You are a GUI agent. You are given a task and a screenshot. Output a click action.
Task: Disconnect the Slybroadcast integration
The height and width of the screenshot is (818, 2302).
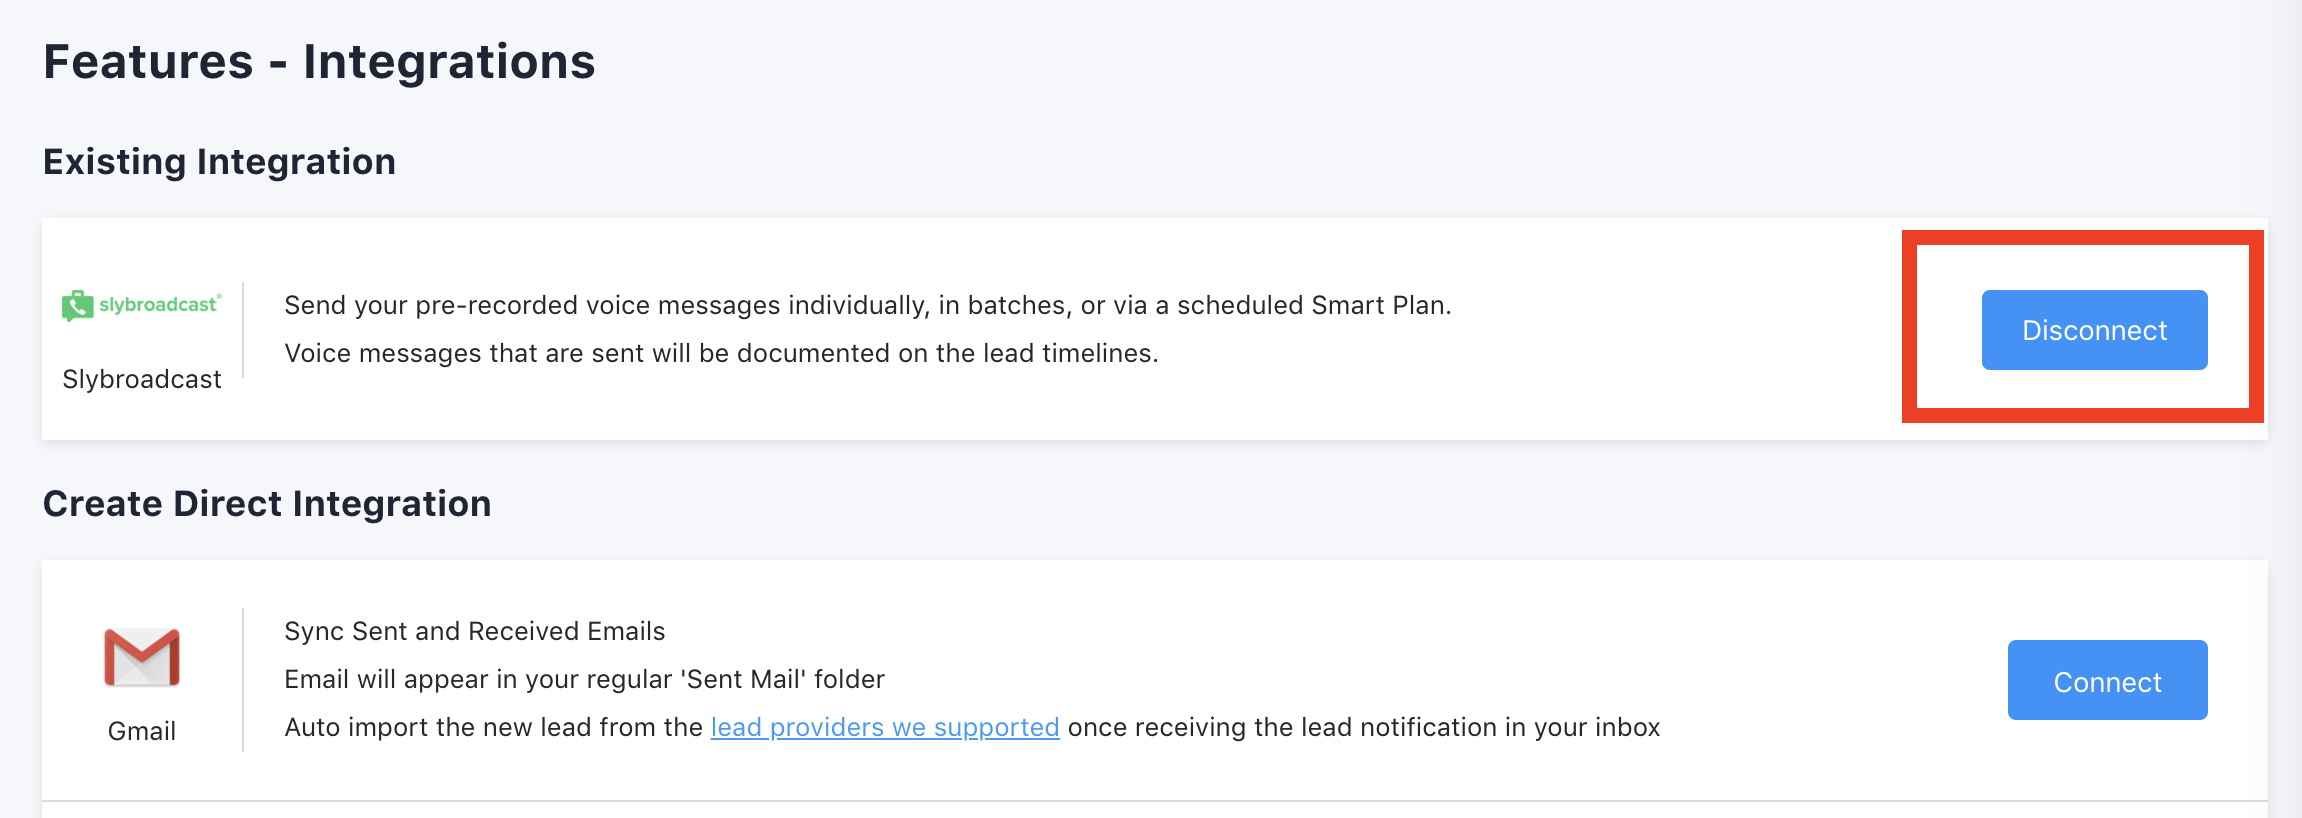click(x=2094, y=330)
